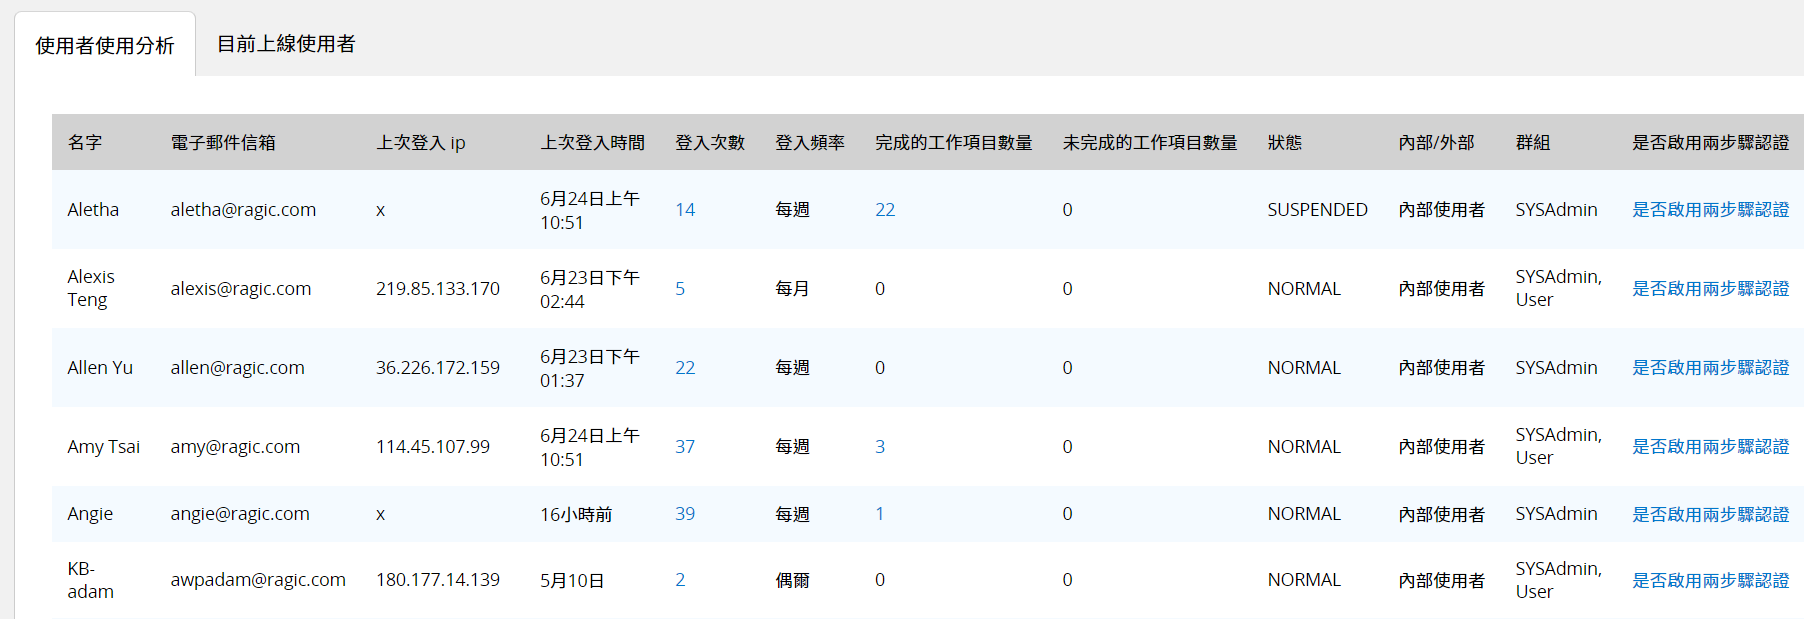Open KB-adam's login count 2
1804x619 pixels.
tap(680, 580)
